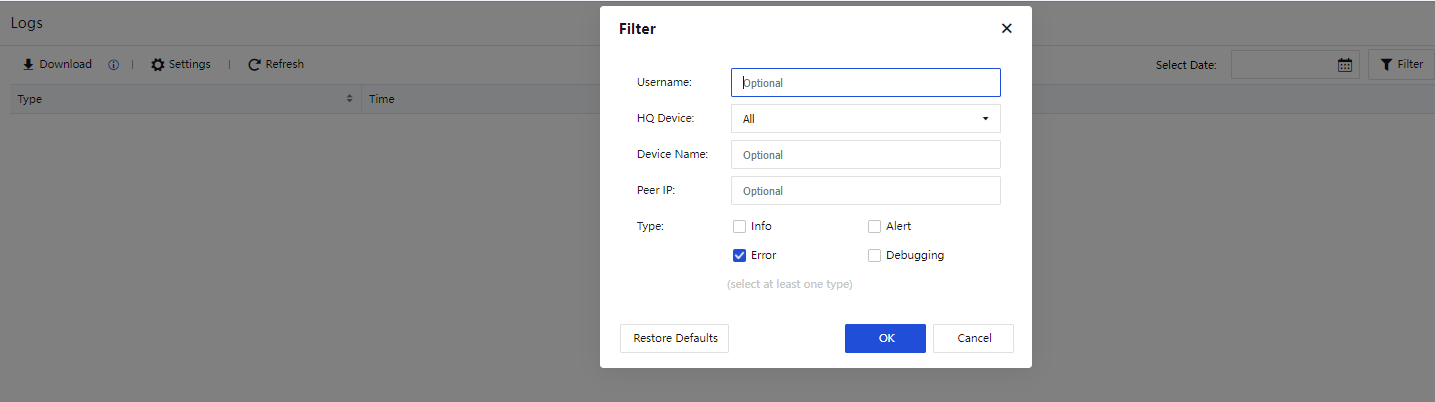Click the Refresh icon in the toolbar
Image resolution: width=1435 pixels, height=402 pixels.
click(255, 64)
